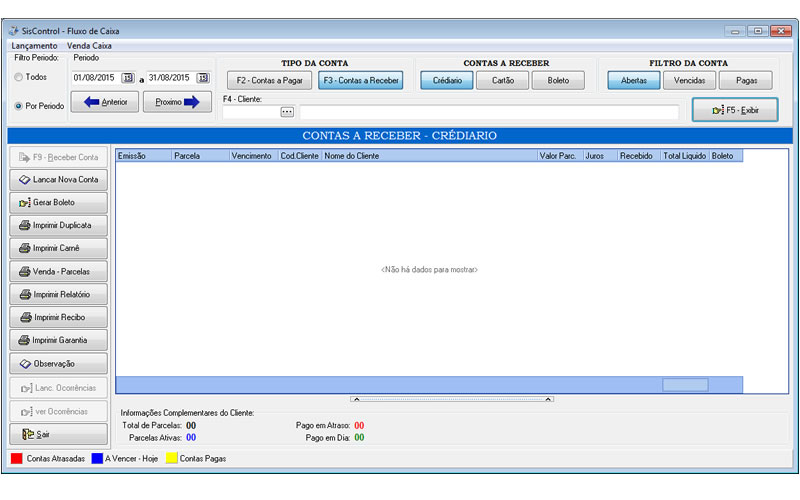Viewport: 800px width, 500px height.
Task: Open the Lançamento menu
Action: coord(34,46)
